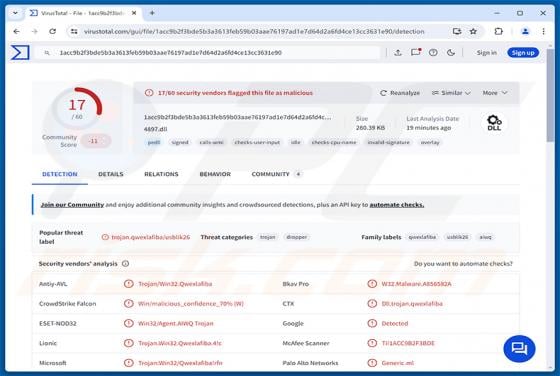Screen dimensions: 560x376
Task: Click Sign in link
Action: click(486, 52)
